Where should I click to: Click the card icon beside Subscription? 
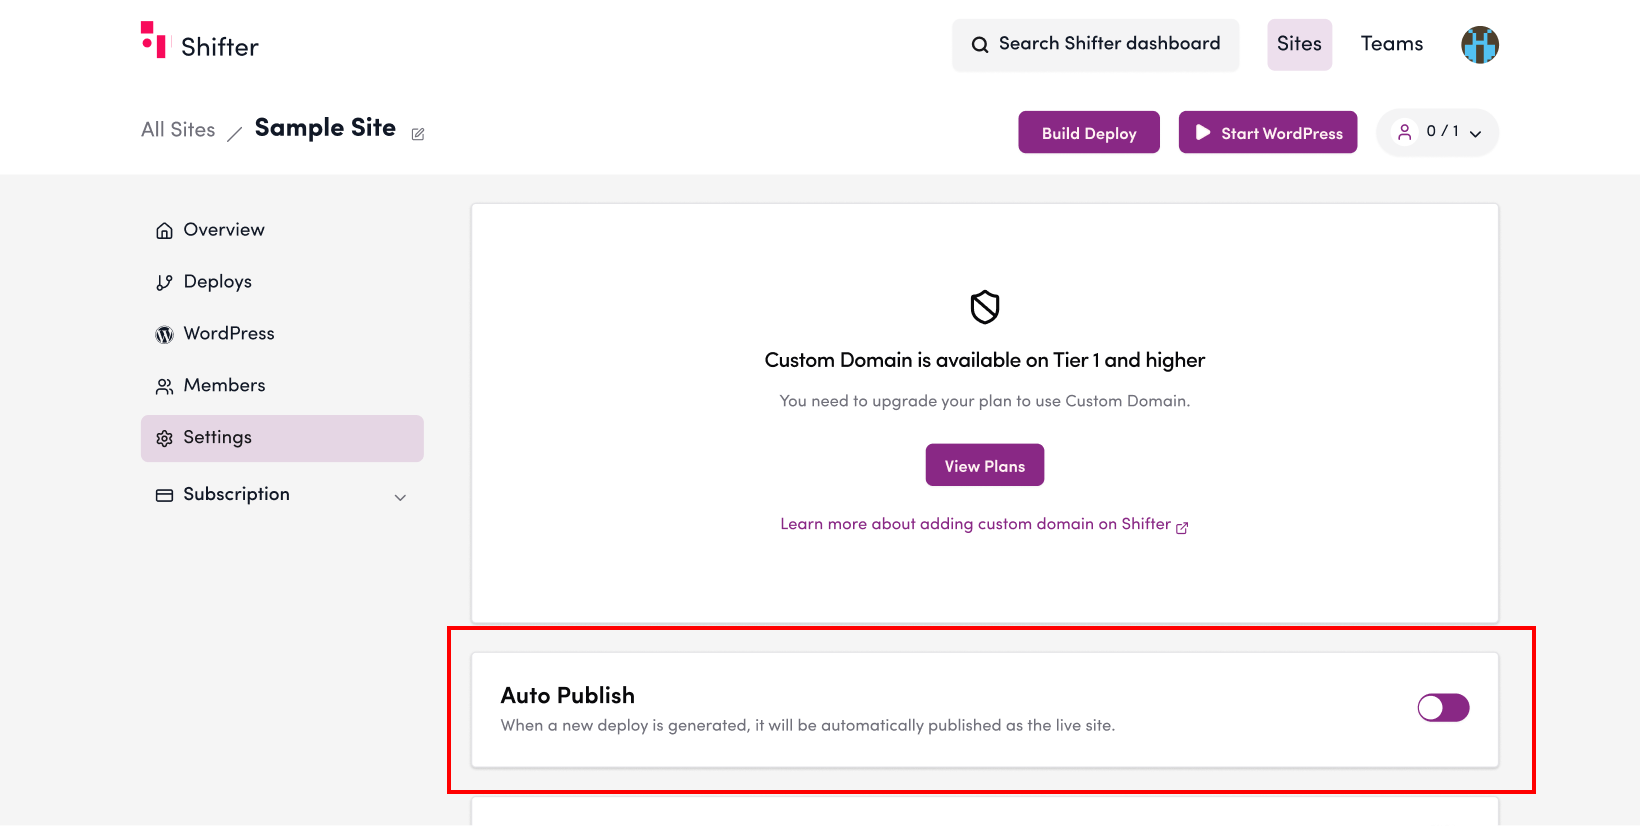[x=164, y=495]
